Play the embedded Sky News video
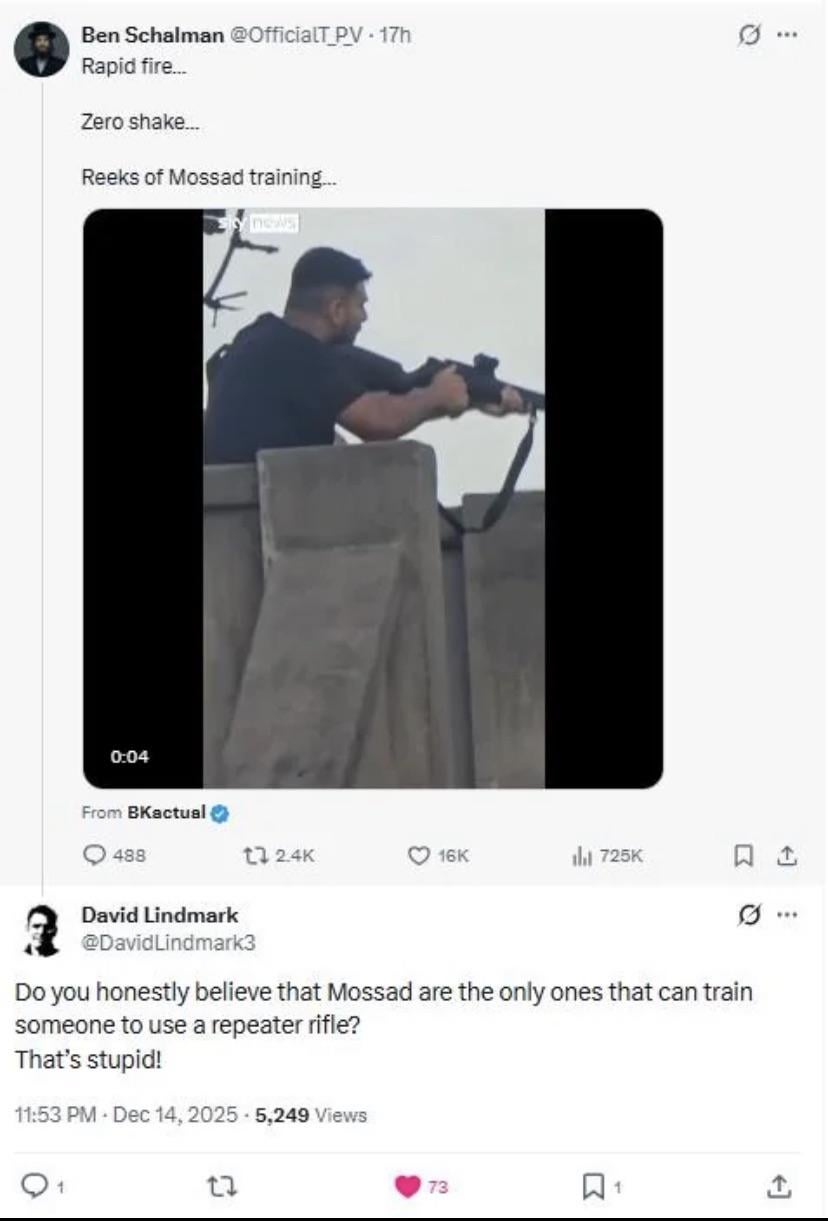The image size is (828, 1221). pos(373,498)
